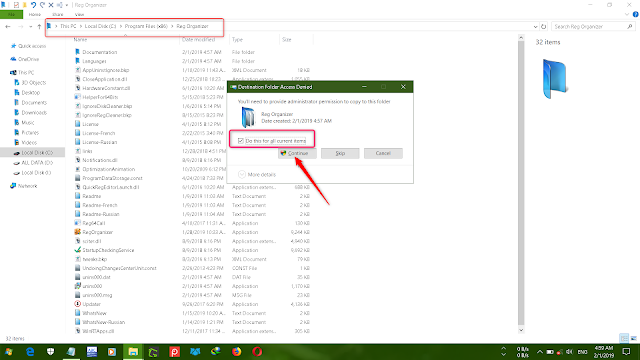Screen dimensions: 640x360
Task: Click the Properties checkmark icon in title bar
Action: pos(16,5)
